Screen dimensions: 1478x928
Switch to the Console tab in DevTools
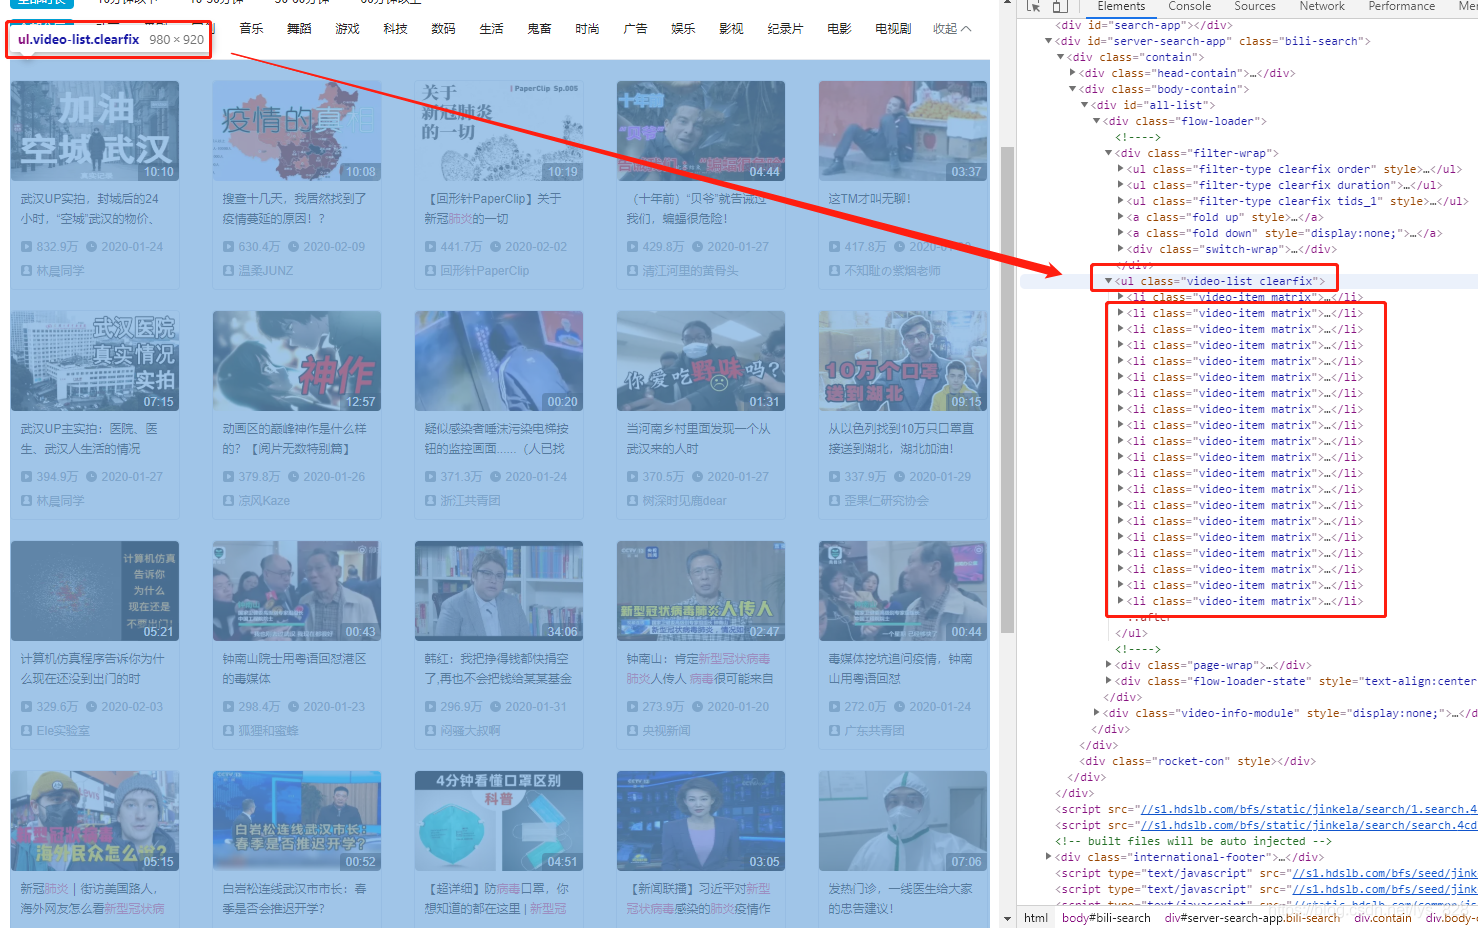click(1189, 6)
